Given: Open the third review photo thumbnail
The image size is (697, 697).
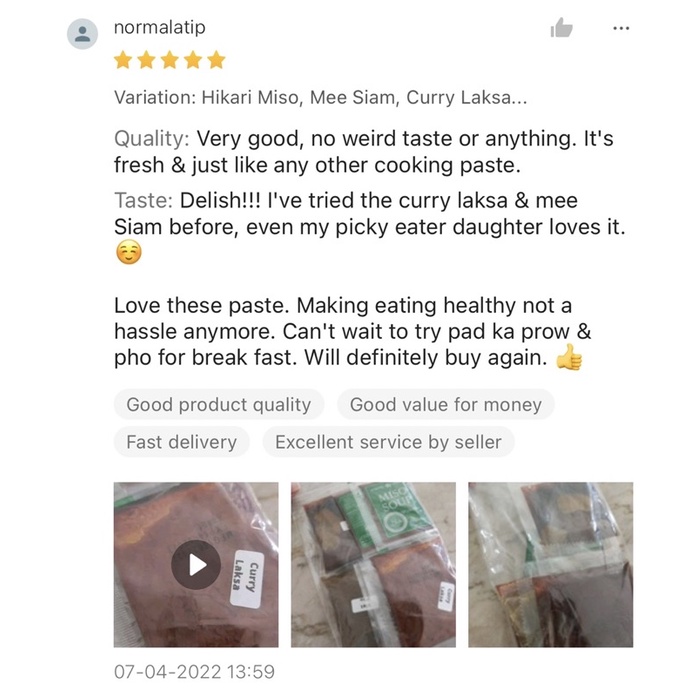Looking at the screenshot, I should click(550, 565).
